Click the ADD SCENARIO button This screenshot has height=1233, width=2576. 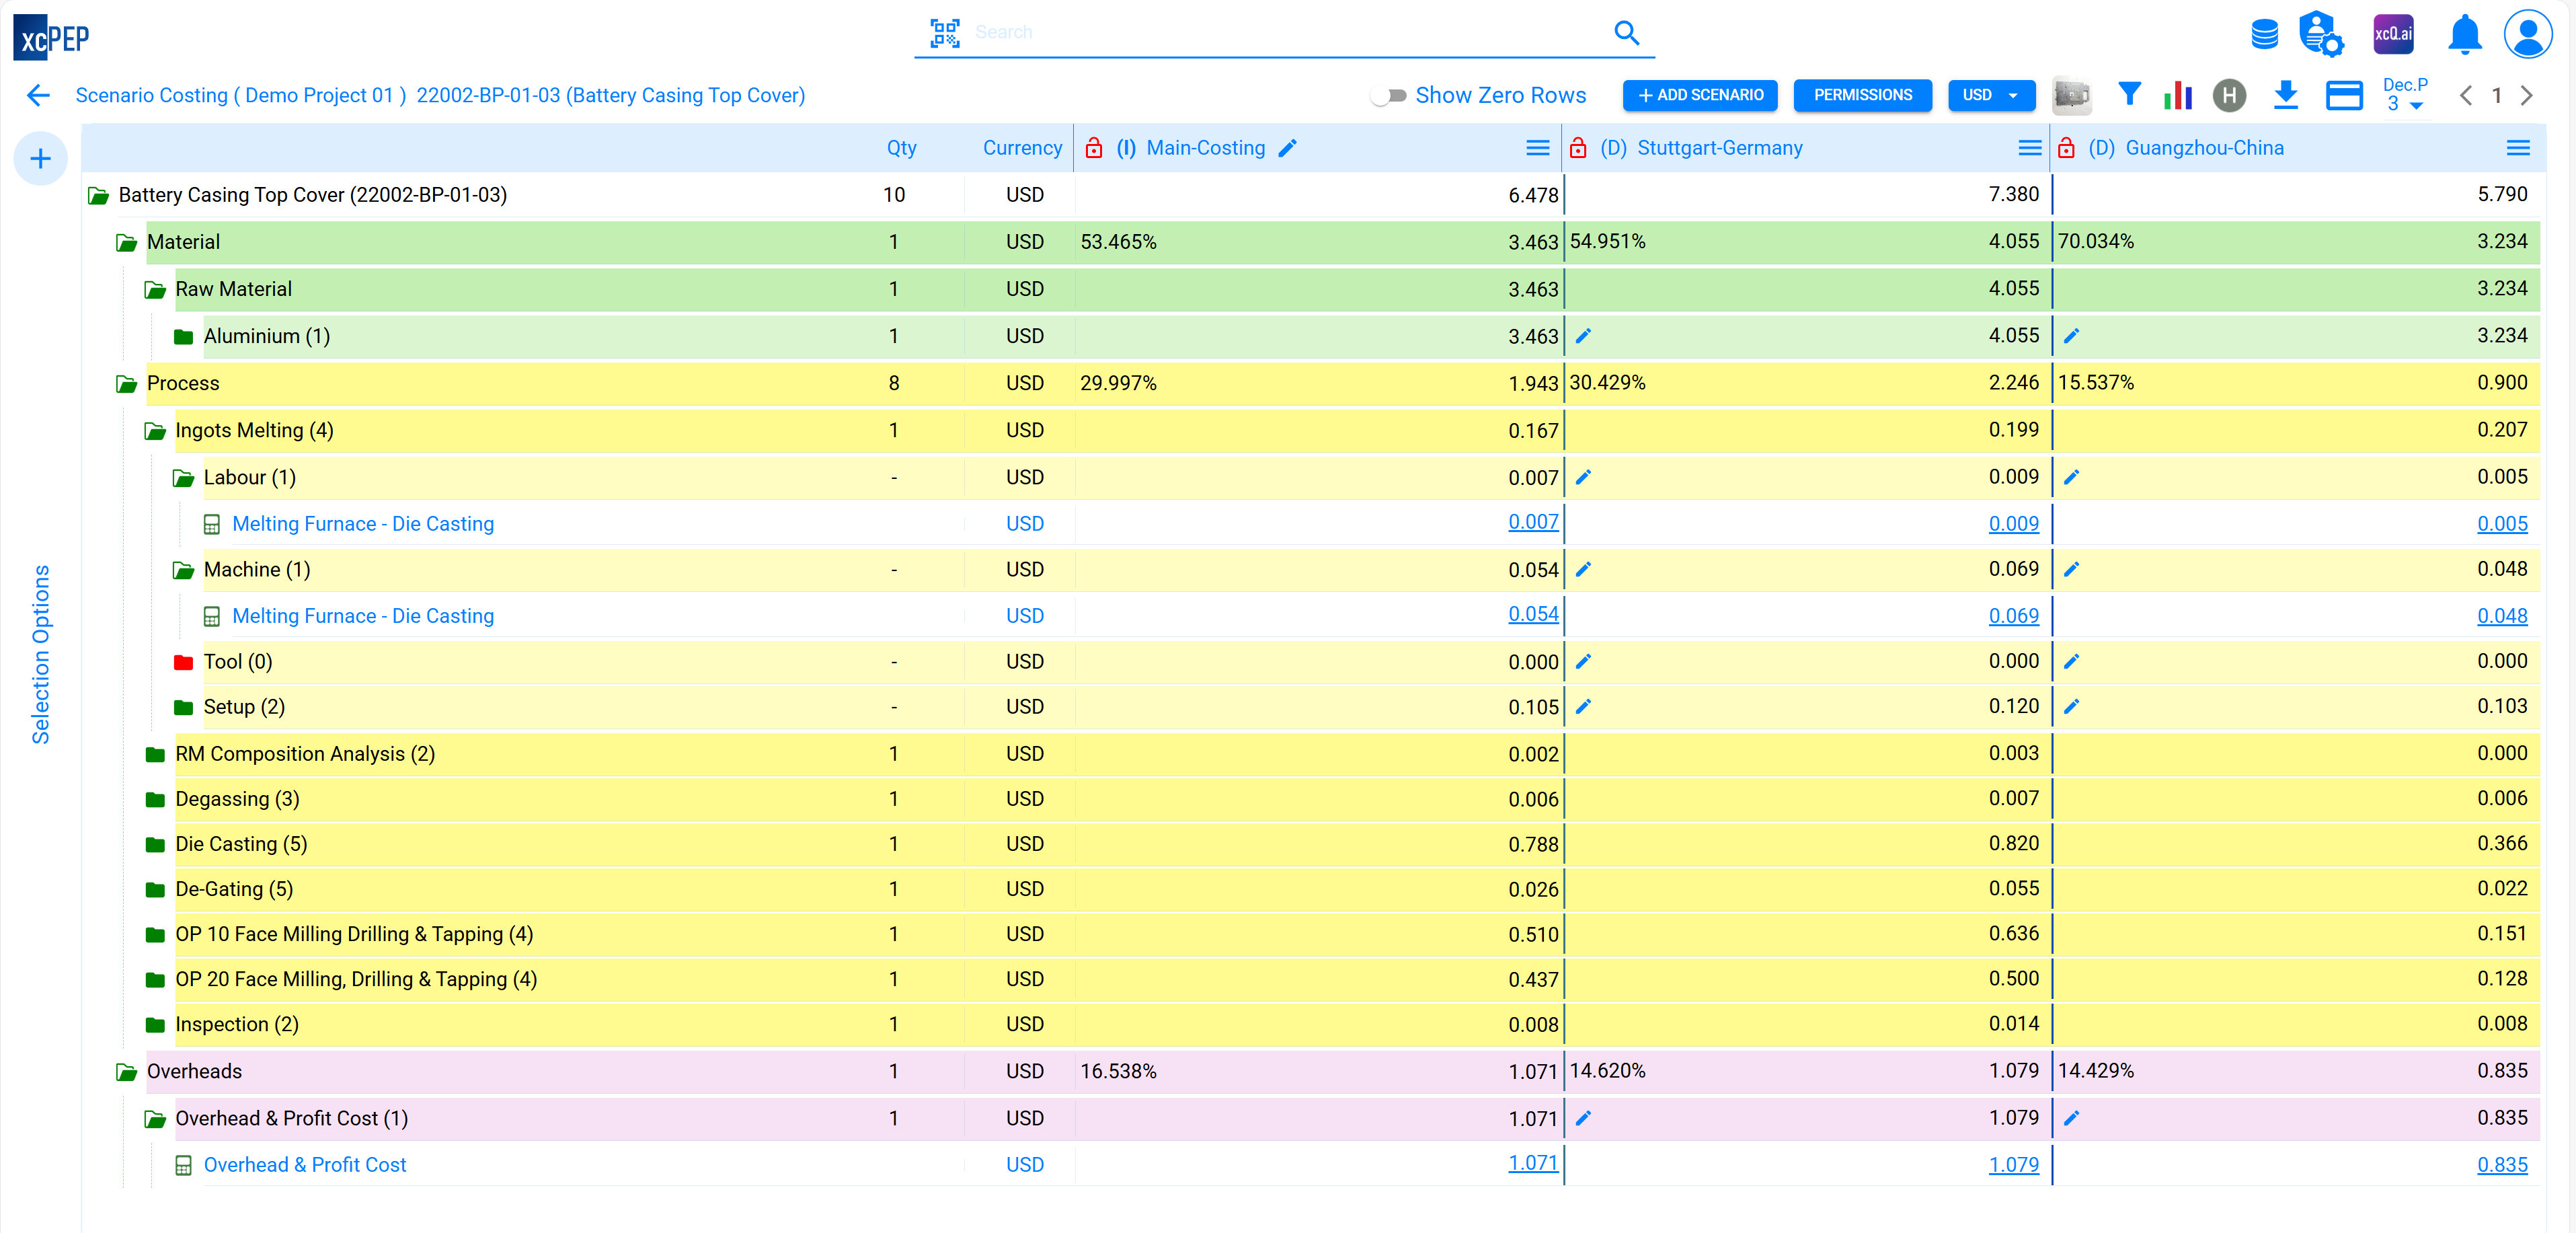pos(1700,95)
